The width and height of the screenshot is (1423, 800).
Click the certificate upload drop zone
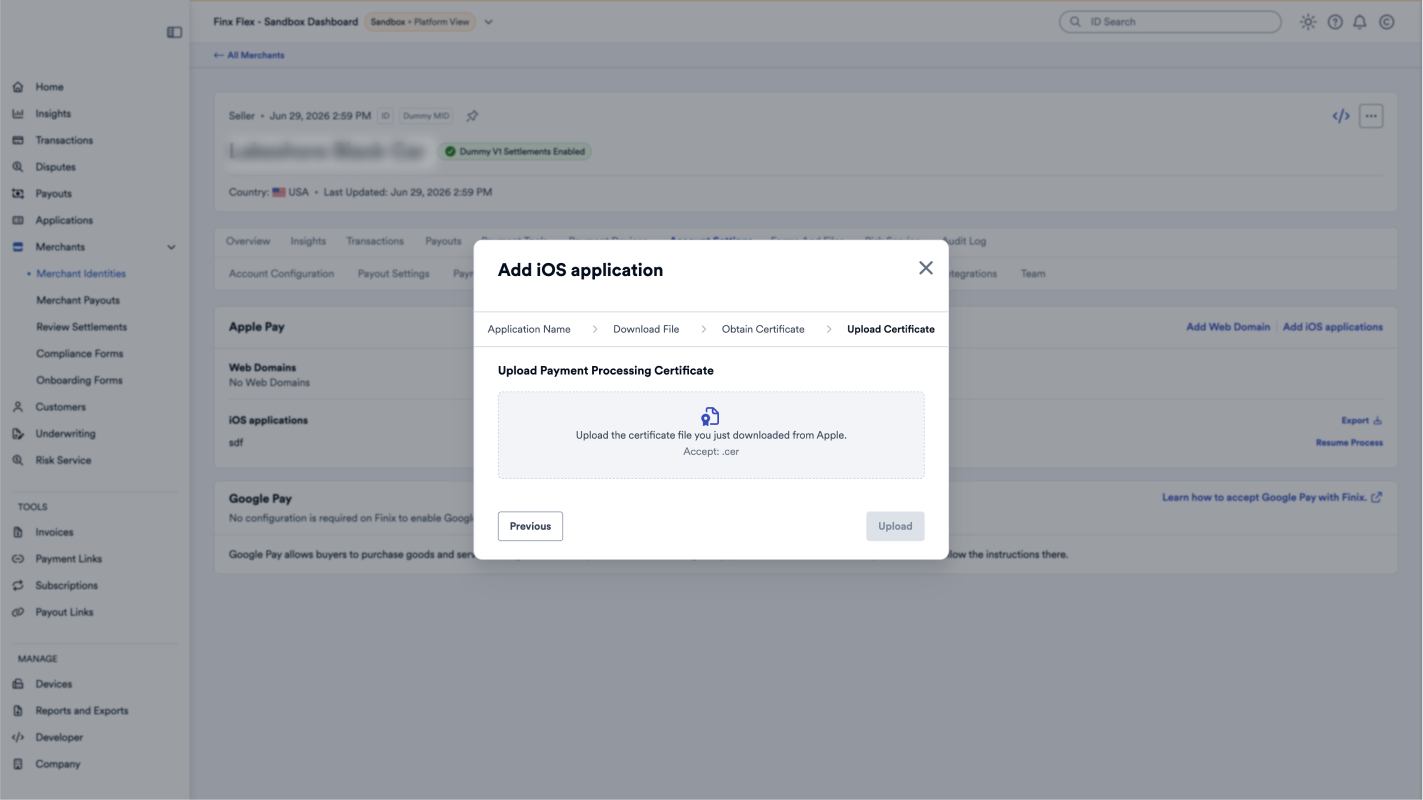pos(711,435)
